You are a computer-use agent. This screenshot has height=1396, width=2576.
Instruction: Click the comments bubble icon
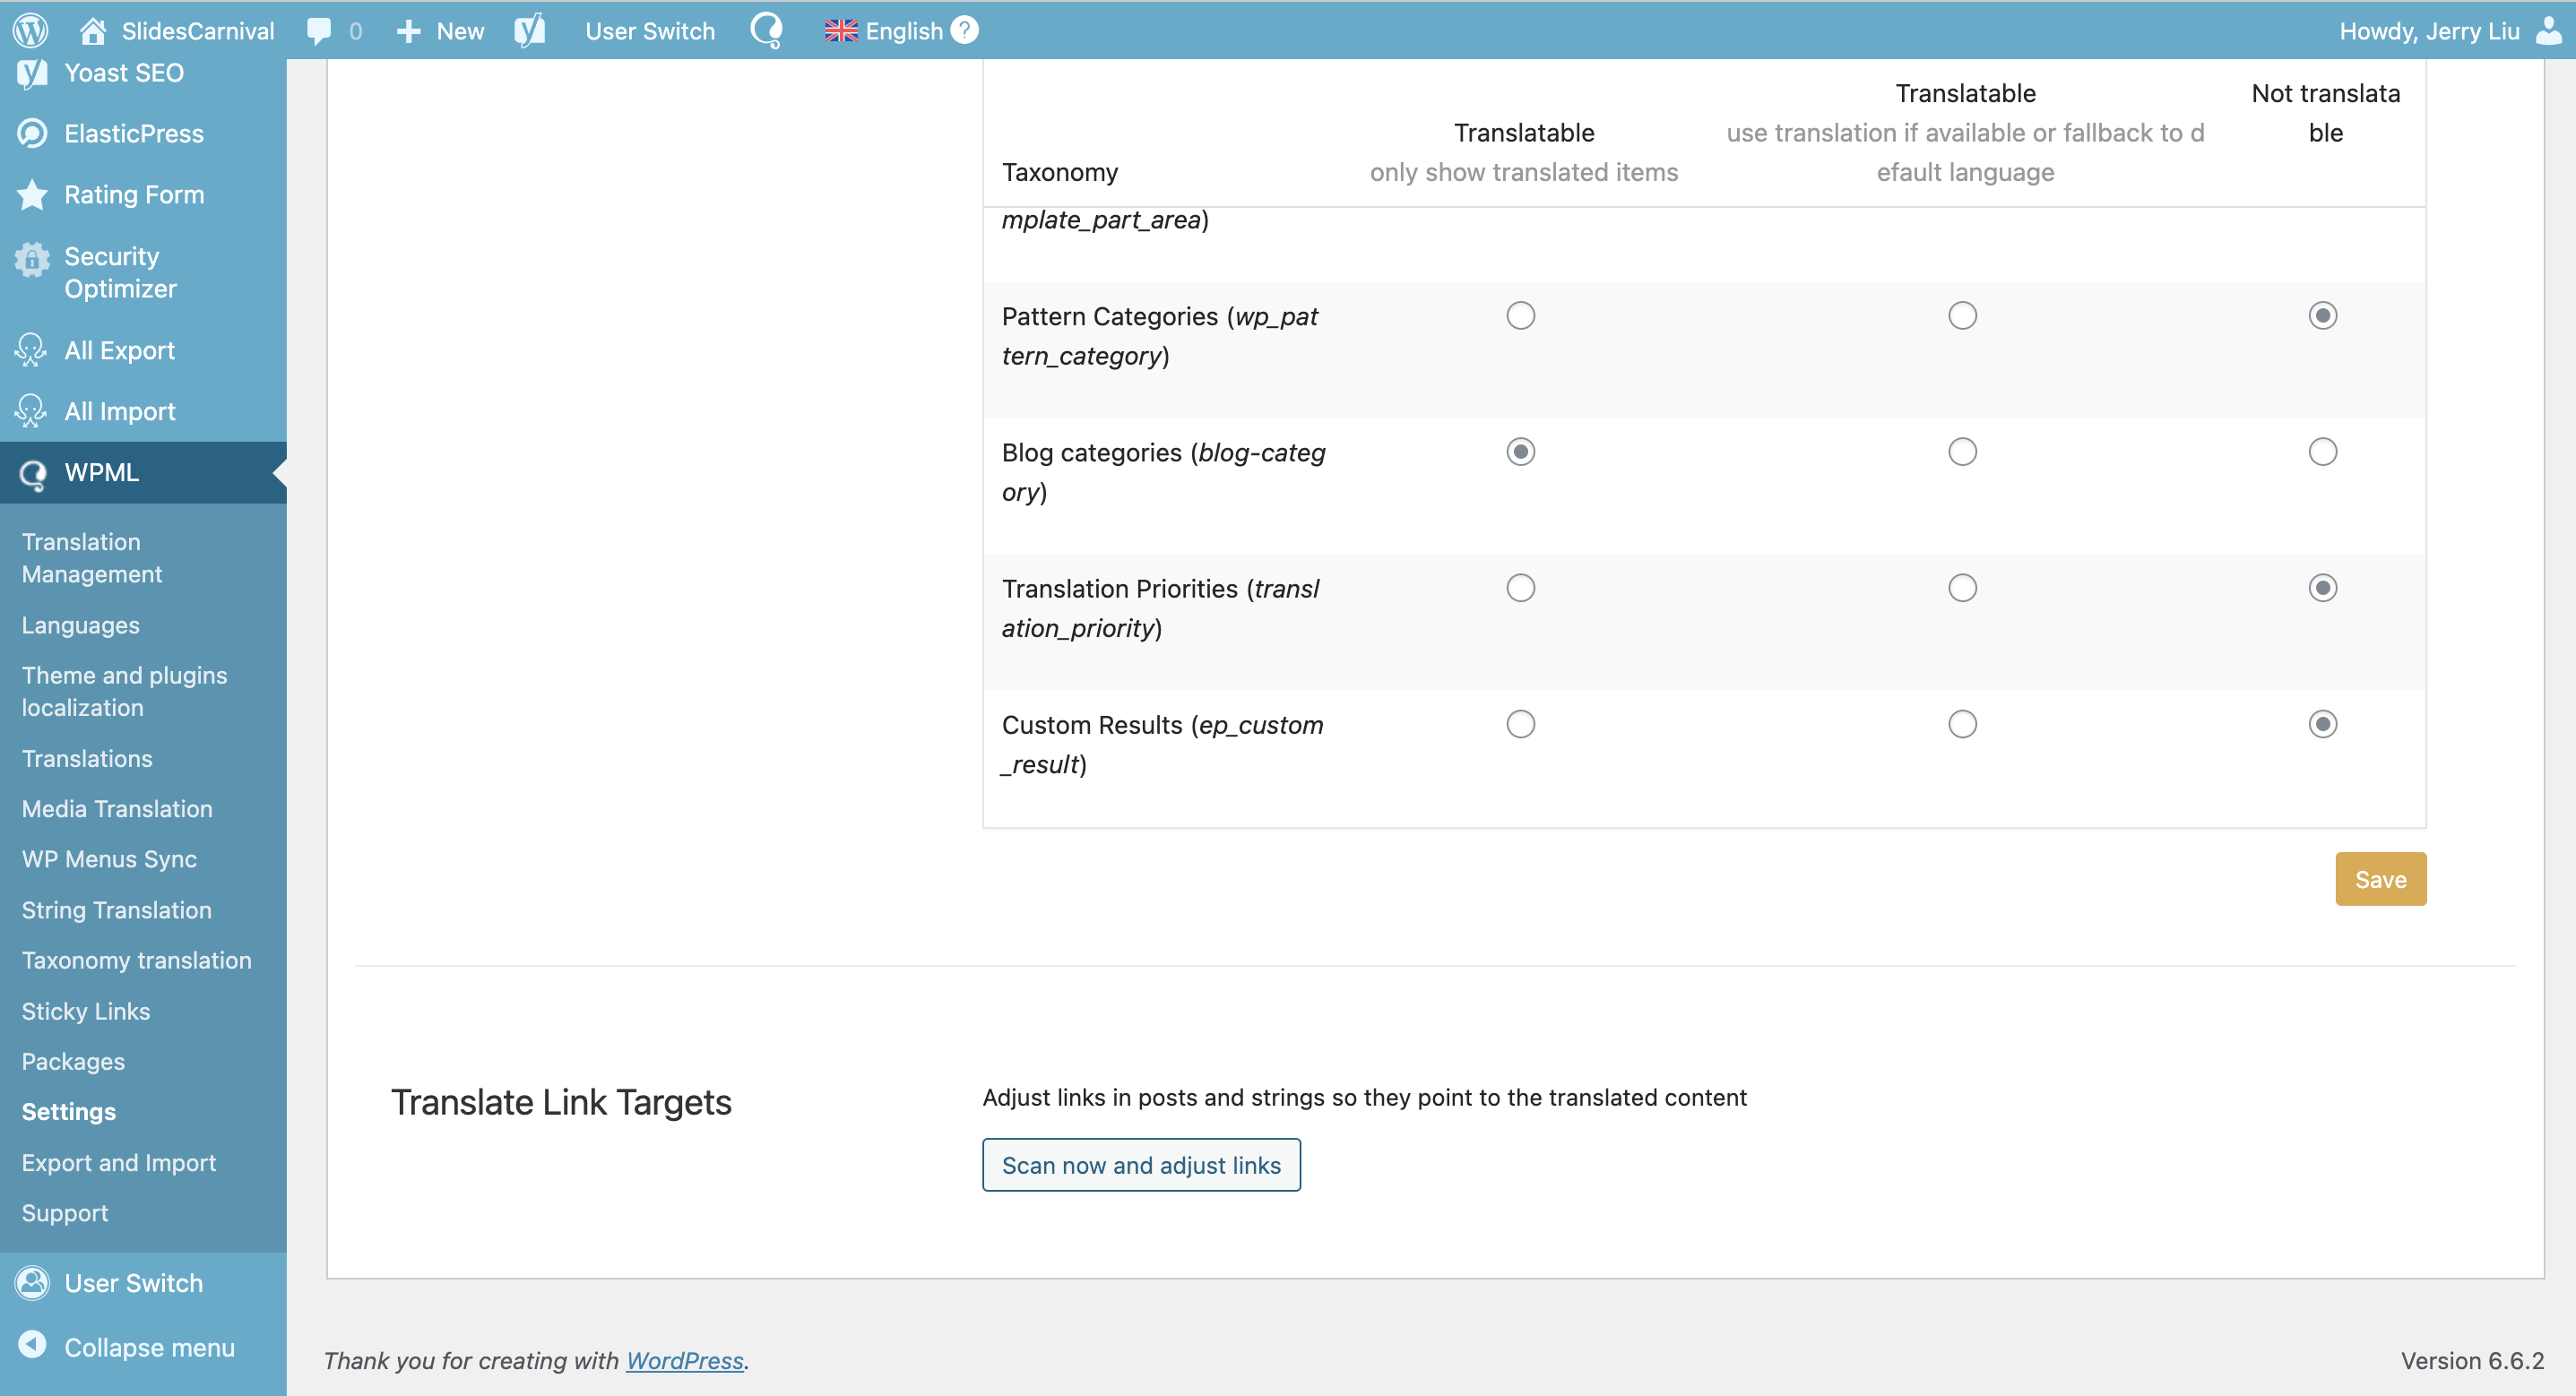[319, 31]
